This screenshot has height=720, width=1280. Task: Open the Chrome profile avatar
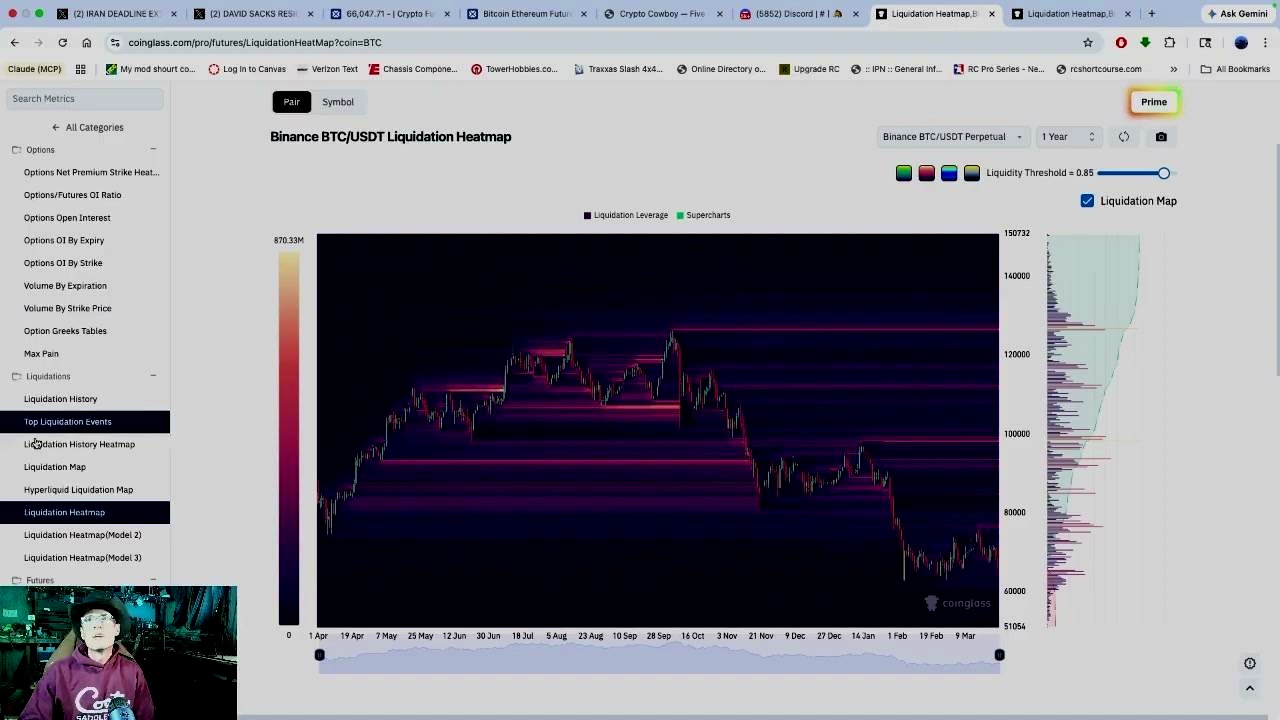tap(1241, 43)
